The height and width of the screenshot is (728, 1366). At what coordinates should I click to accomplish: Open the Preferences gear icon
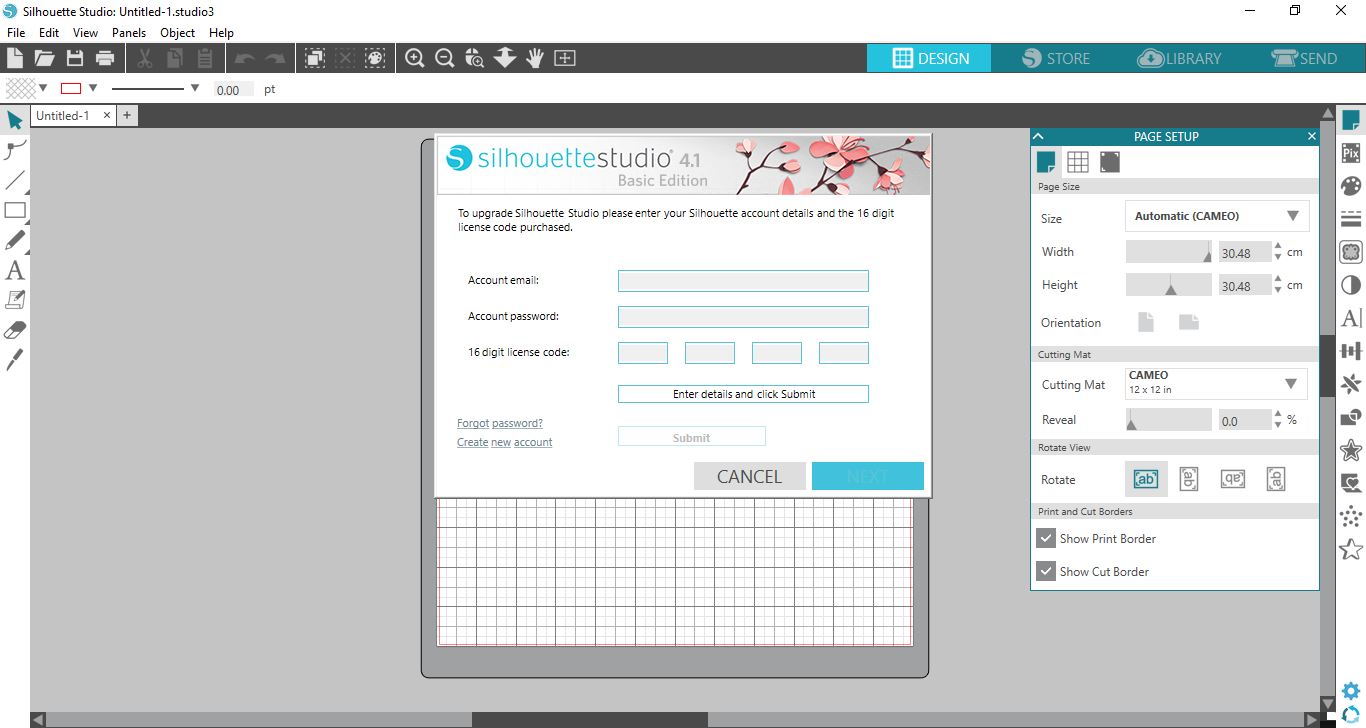point(1351,690)
